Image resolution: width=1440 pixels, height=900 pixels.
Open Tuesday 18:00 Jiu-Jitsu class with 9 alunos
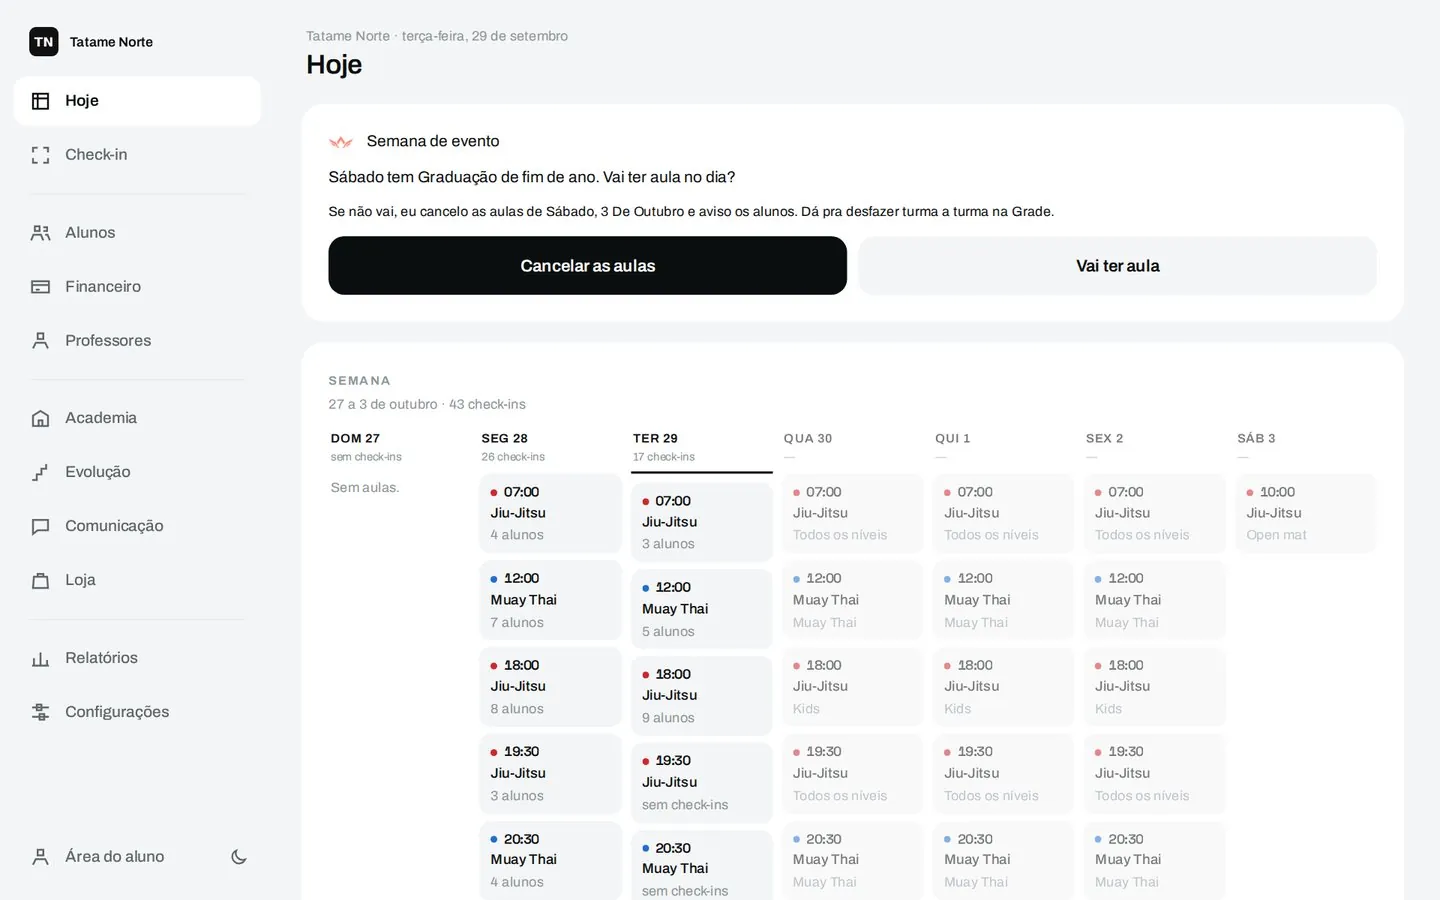(701, 696)
